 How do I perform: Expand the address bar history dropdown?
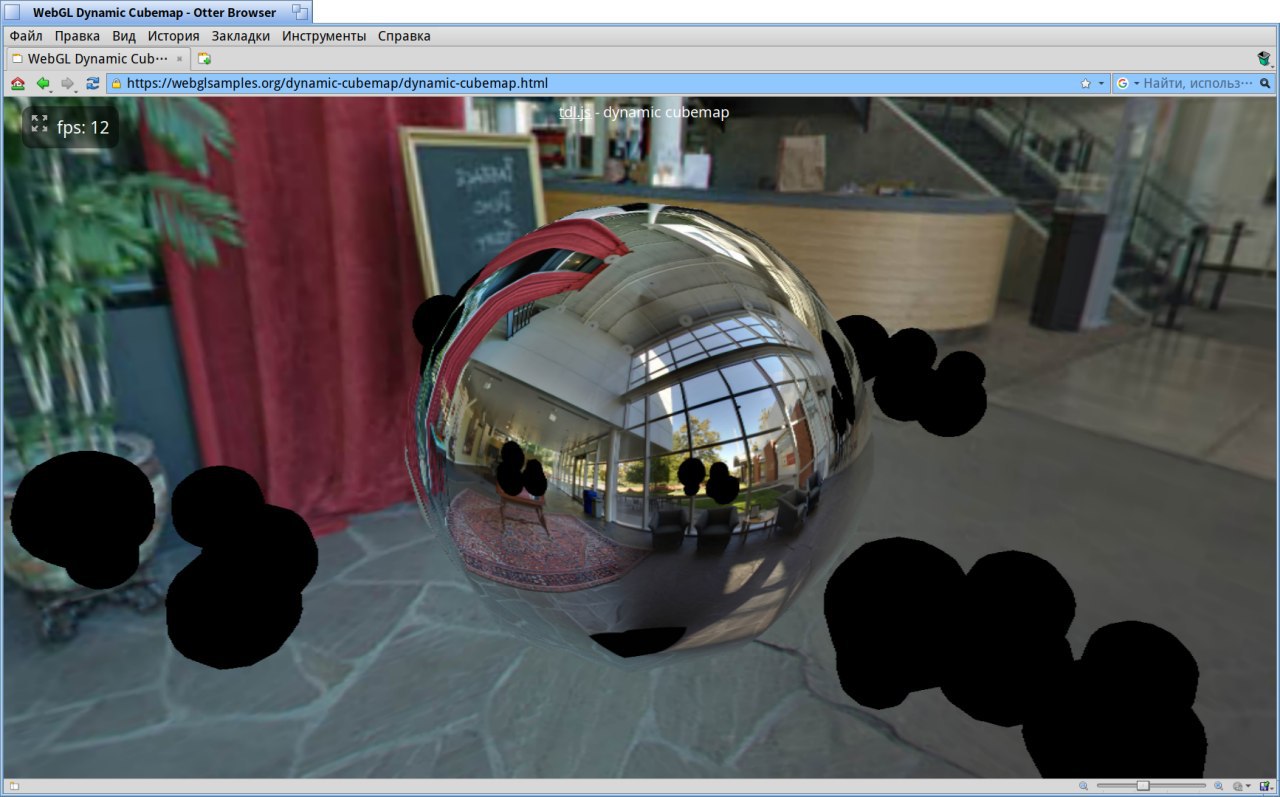coord(1101,84)
